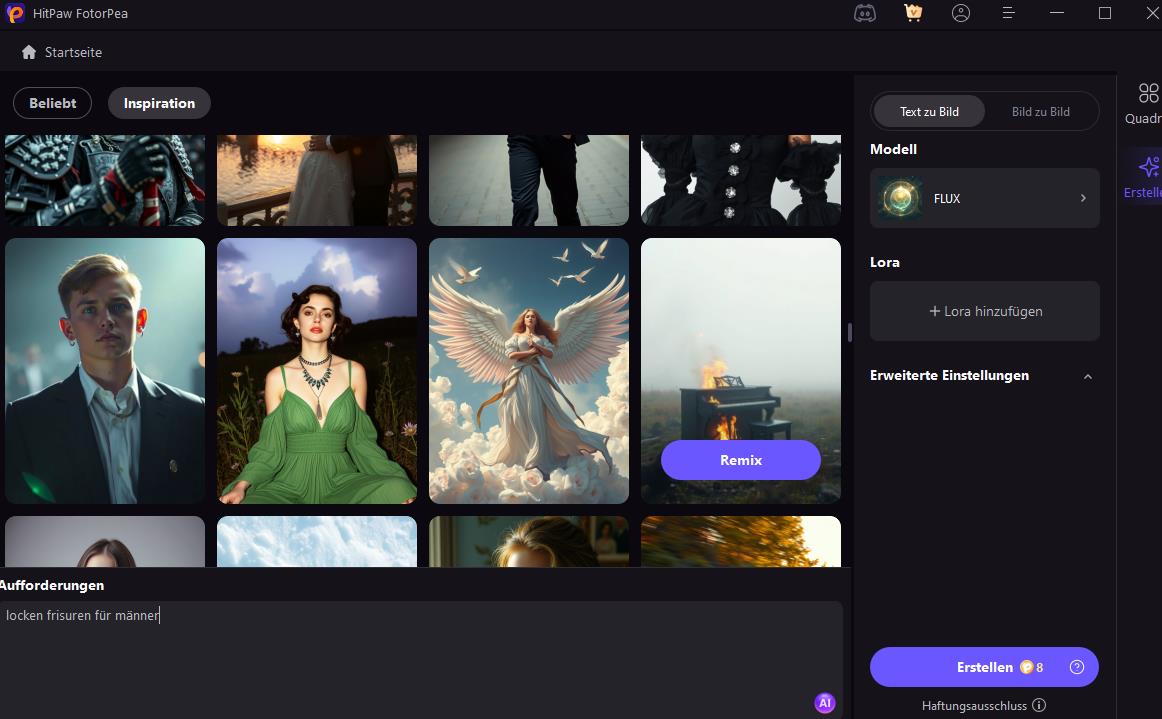Open the Erstellen sidebar sparkle icon

point(1148,167)
